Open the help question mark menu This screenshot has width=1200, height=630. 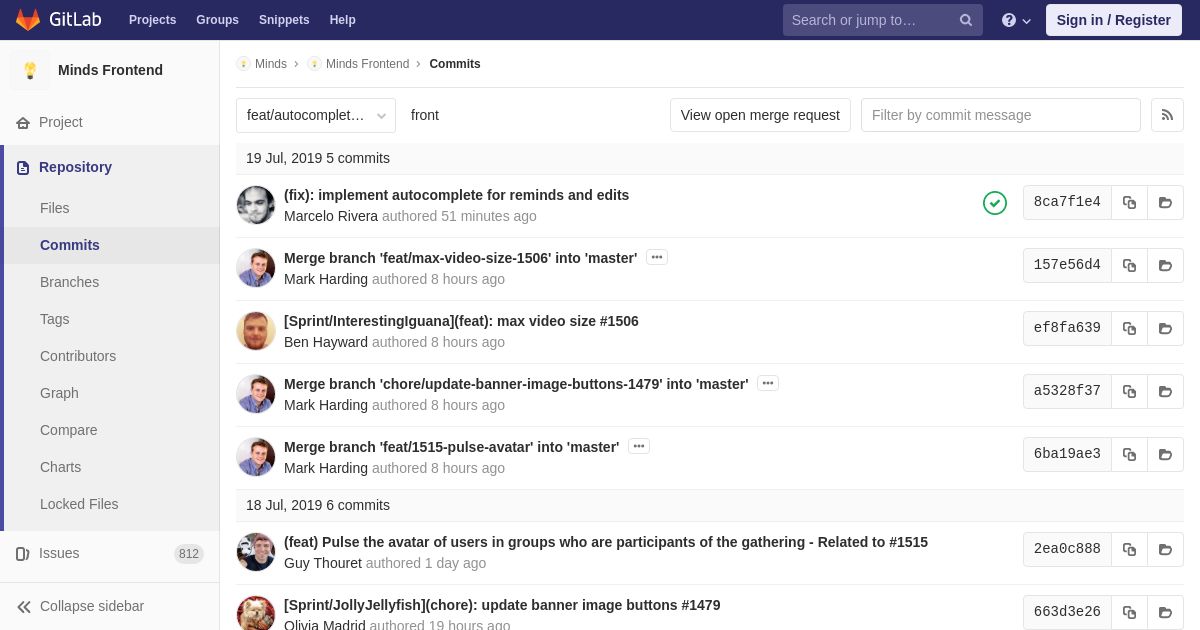click(1016, 20)
